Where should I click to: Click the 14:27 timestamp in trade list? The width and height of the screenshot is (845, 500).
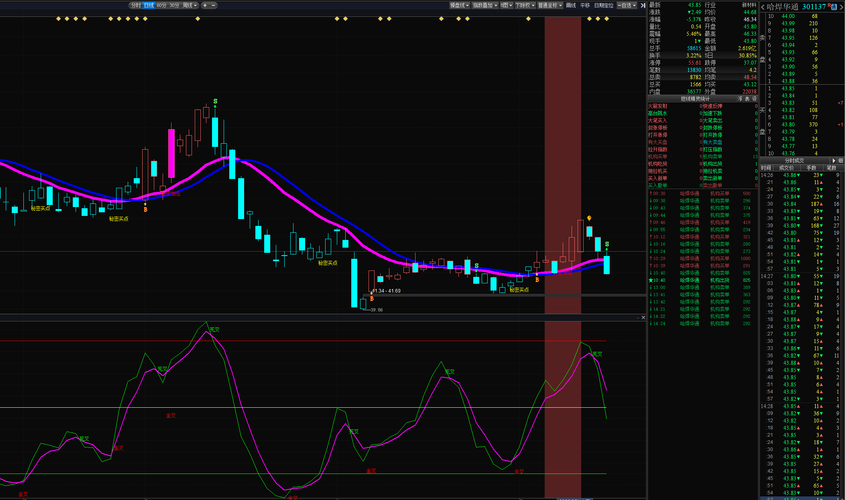pyautogui.click(x=766, y=276)
